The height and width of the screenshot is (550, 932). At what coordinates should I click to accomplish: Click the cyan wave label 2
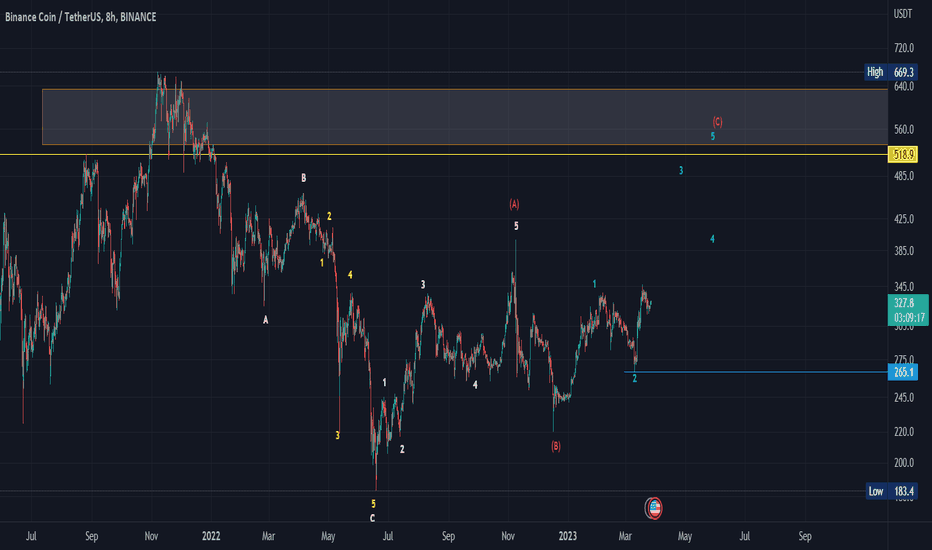(x=635, y=378)
